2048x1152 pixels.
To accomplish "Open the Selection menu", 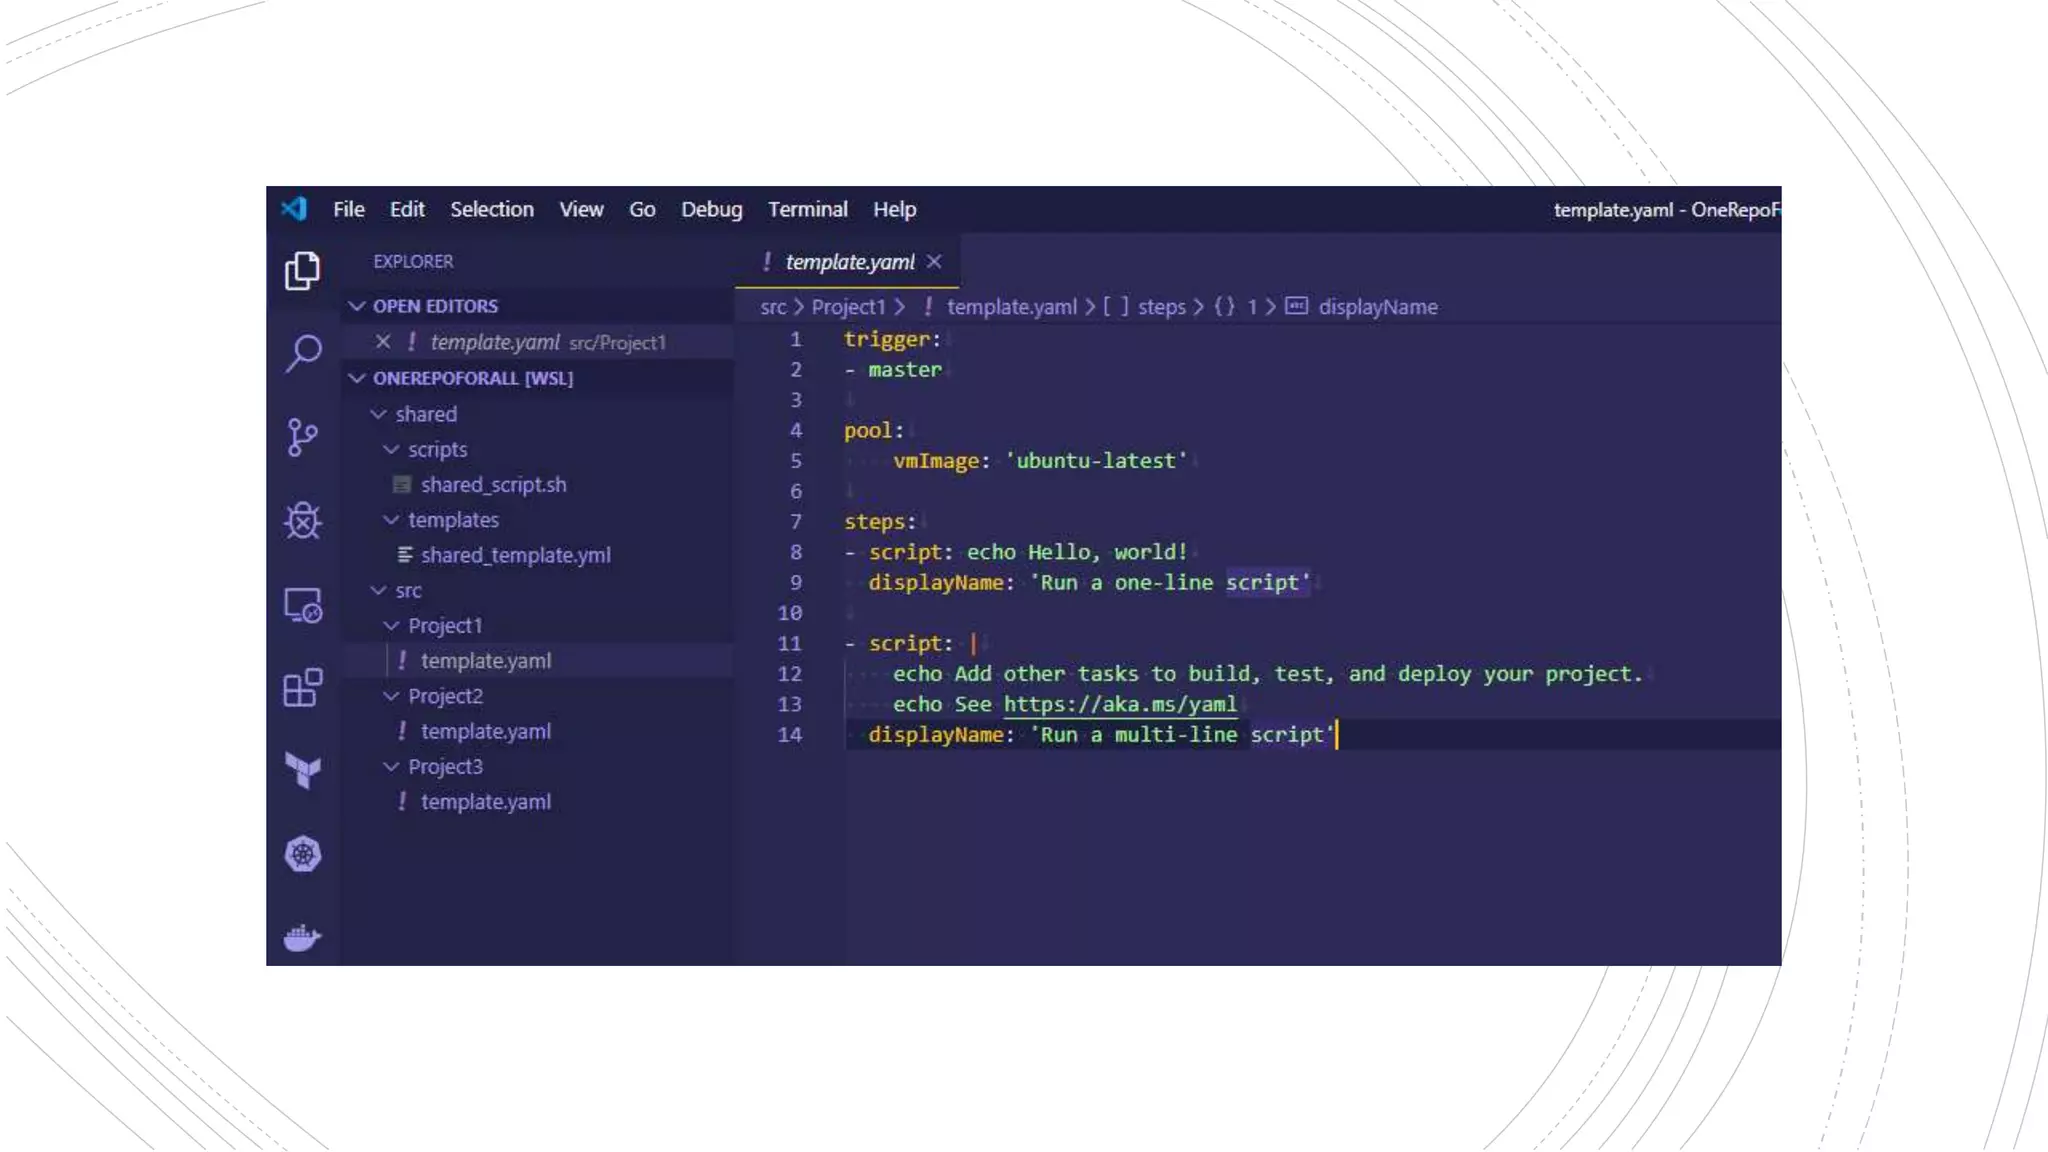I will click(x=491, y=209).
